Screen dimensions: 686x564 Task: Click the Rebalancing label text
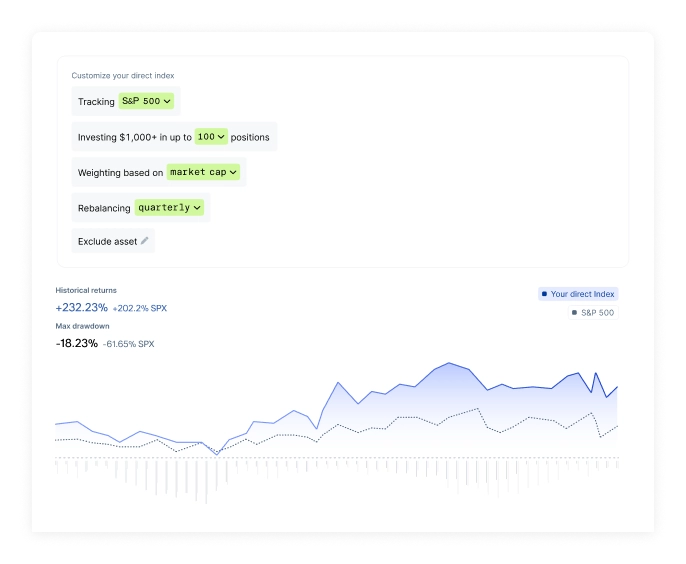[x=104, y=208]
